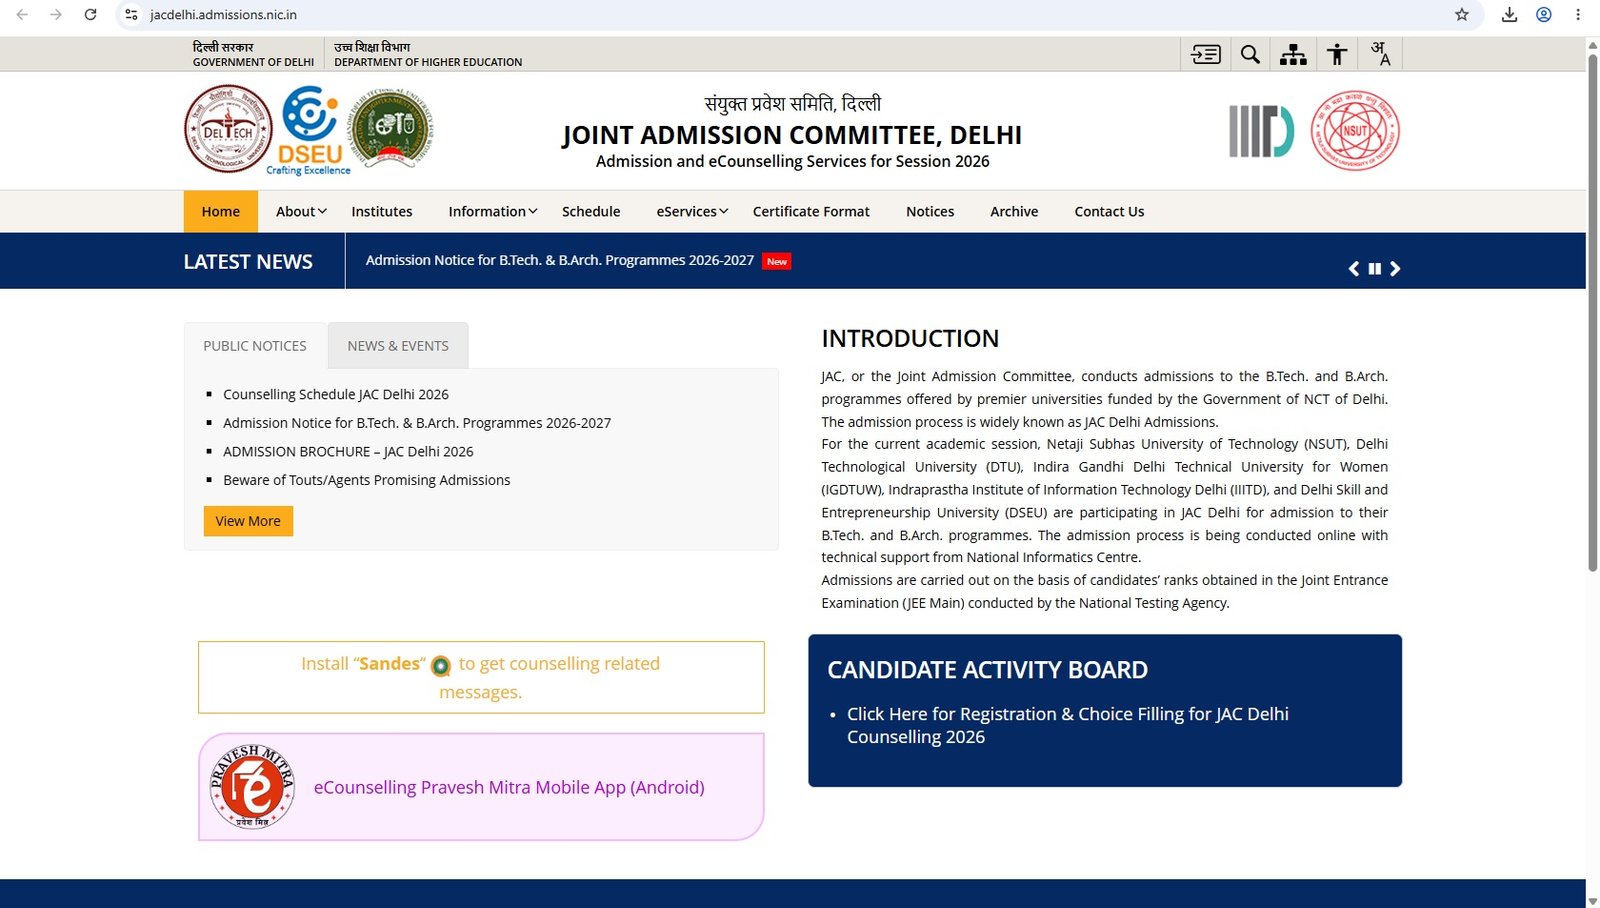
Task: Reload the page with the refresh icon
Action: (x=90, y=15)
